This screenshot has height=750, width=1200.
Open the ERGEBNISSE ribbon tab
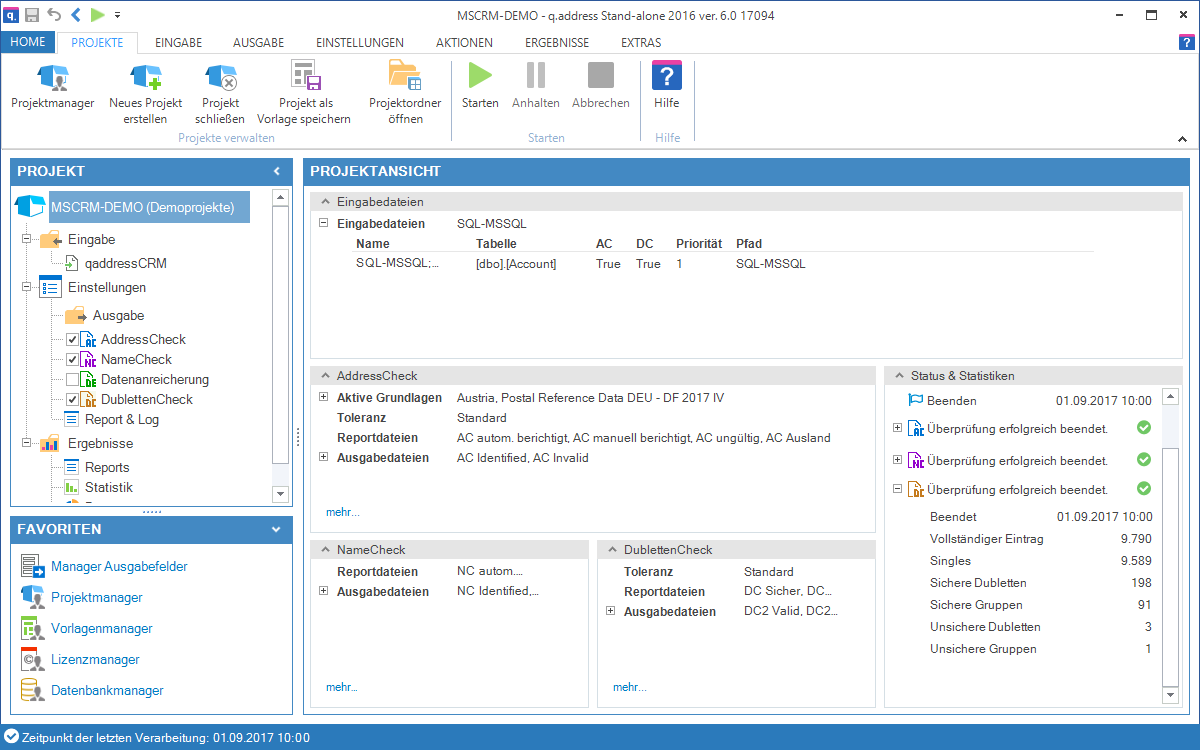click(556, 43)
